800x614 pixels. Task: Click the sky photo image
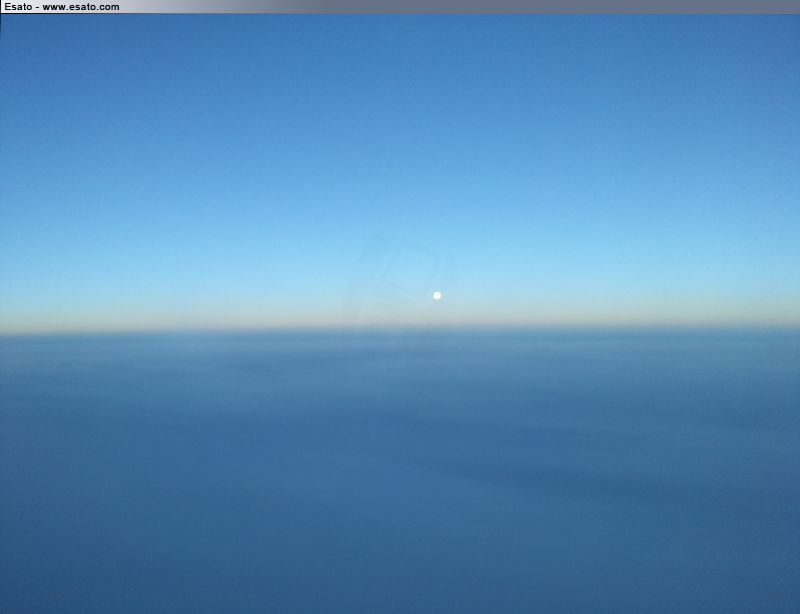(400, 313)
